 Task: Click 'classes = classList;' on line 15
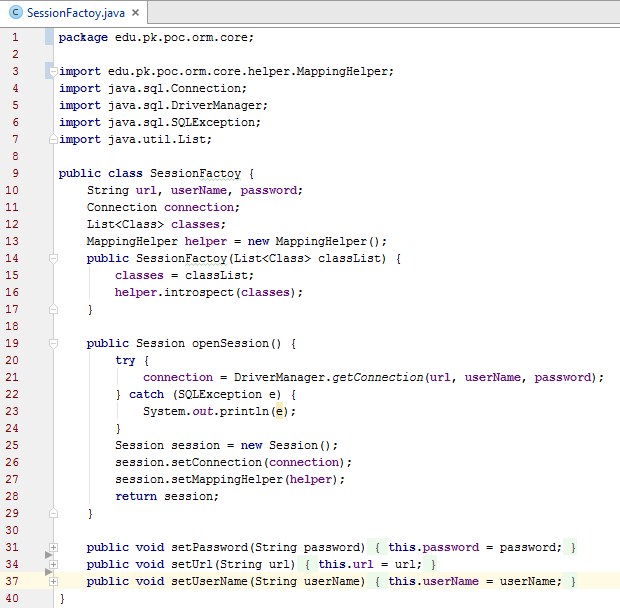(184, 275)
